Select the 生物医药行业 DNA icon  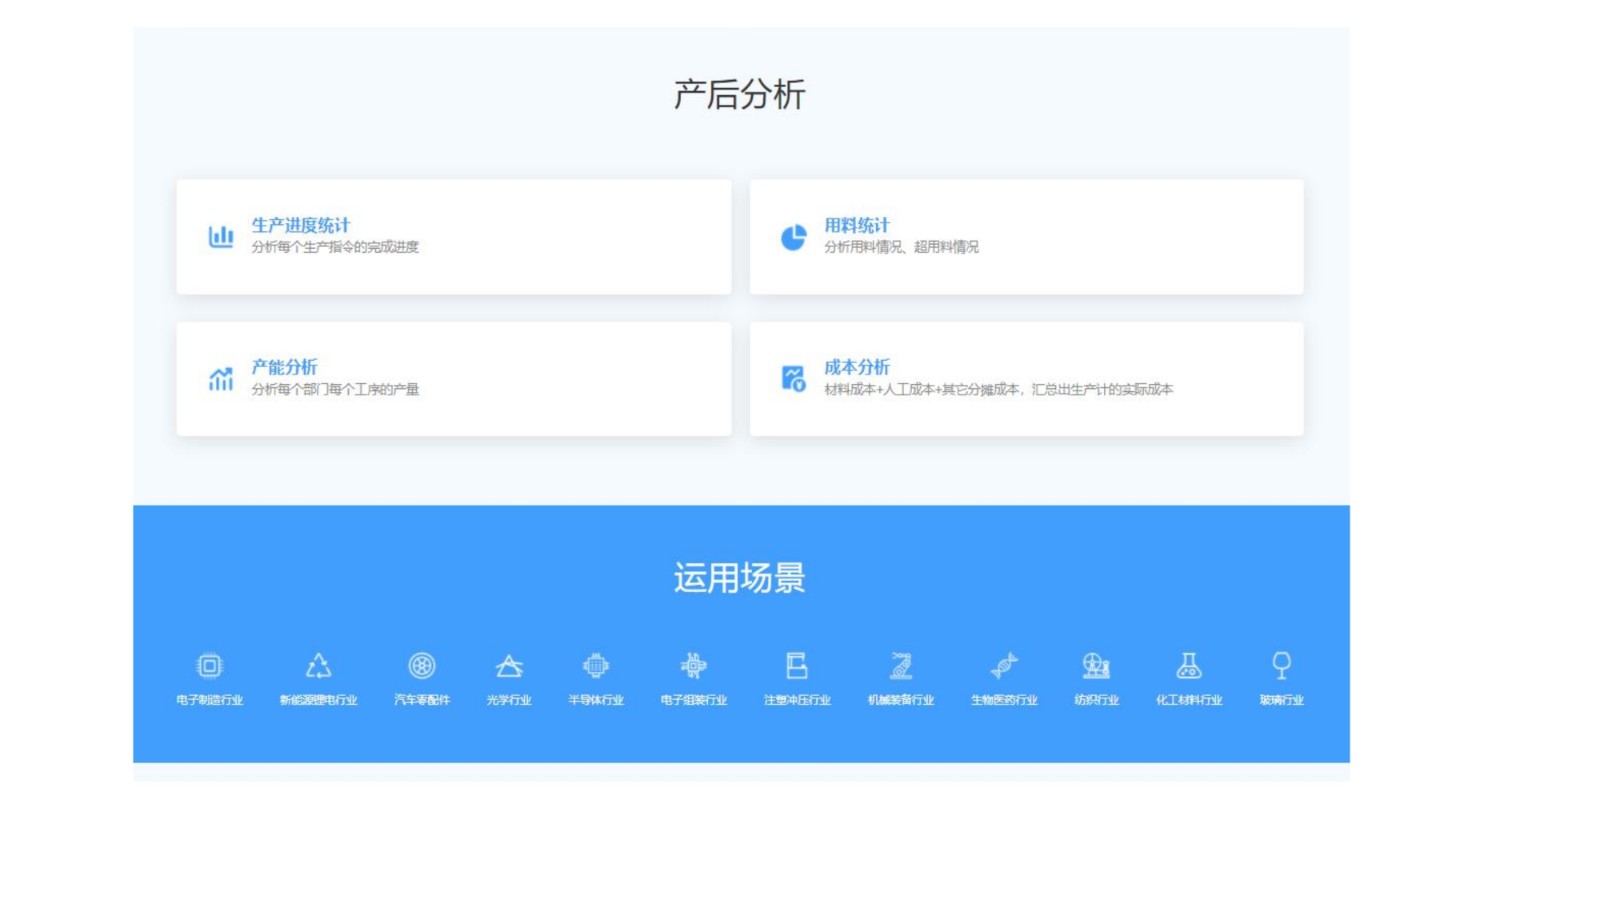[x=1004, y=666]
